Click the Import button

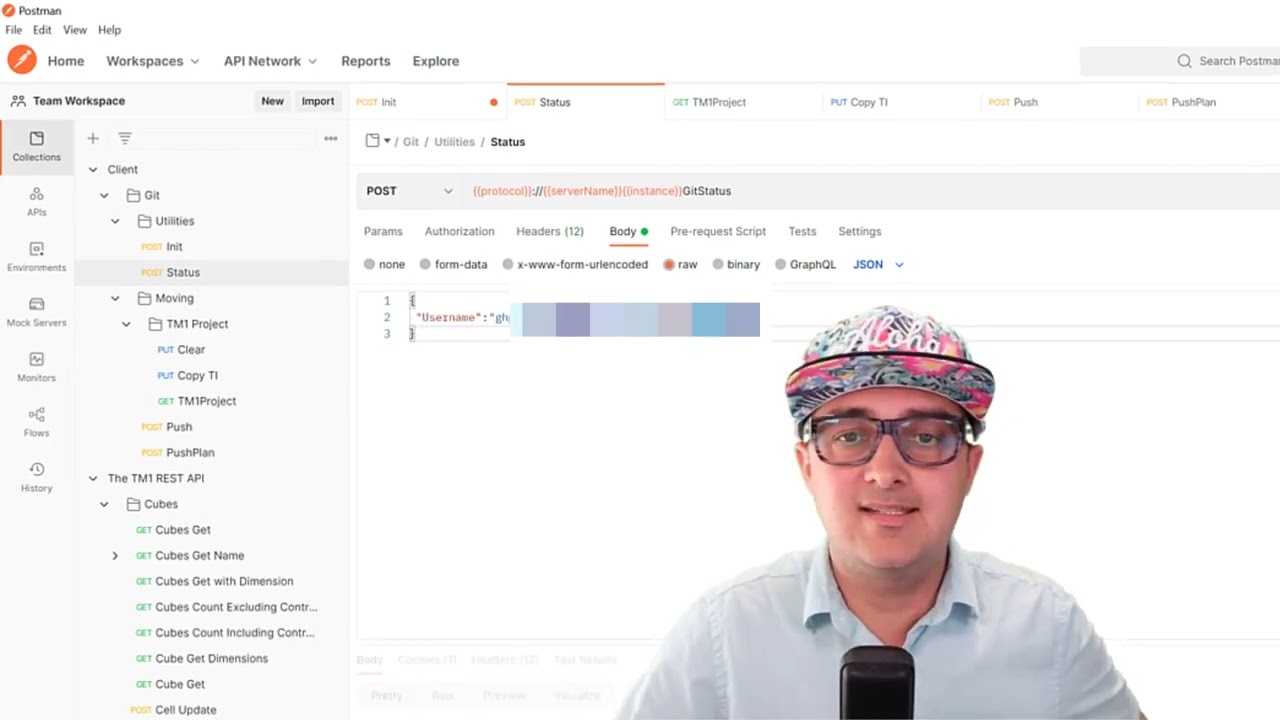[x=318, y=101]
